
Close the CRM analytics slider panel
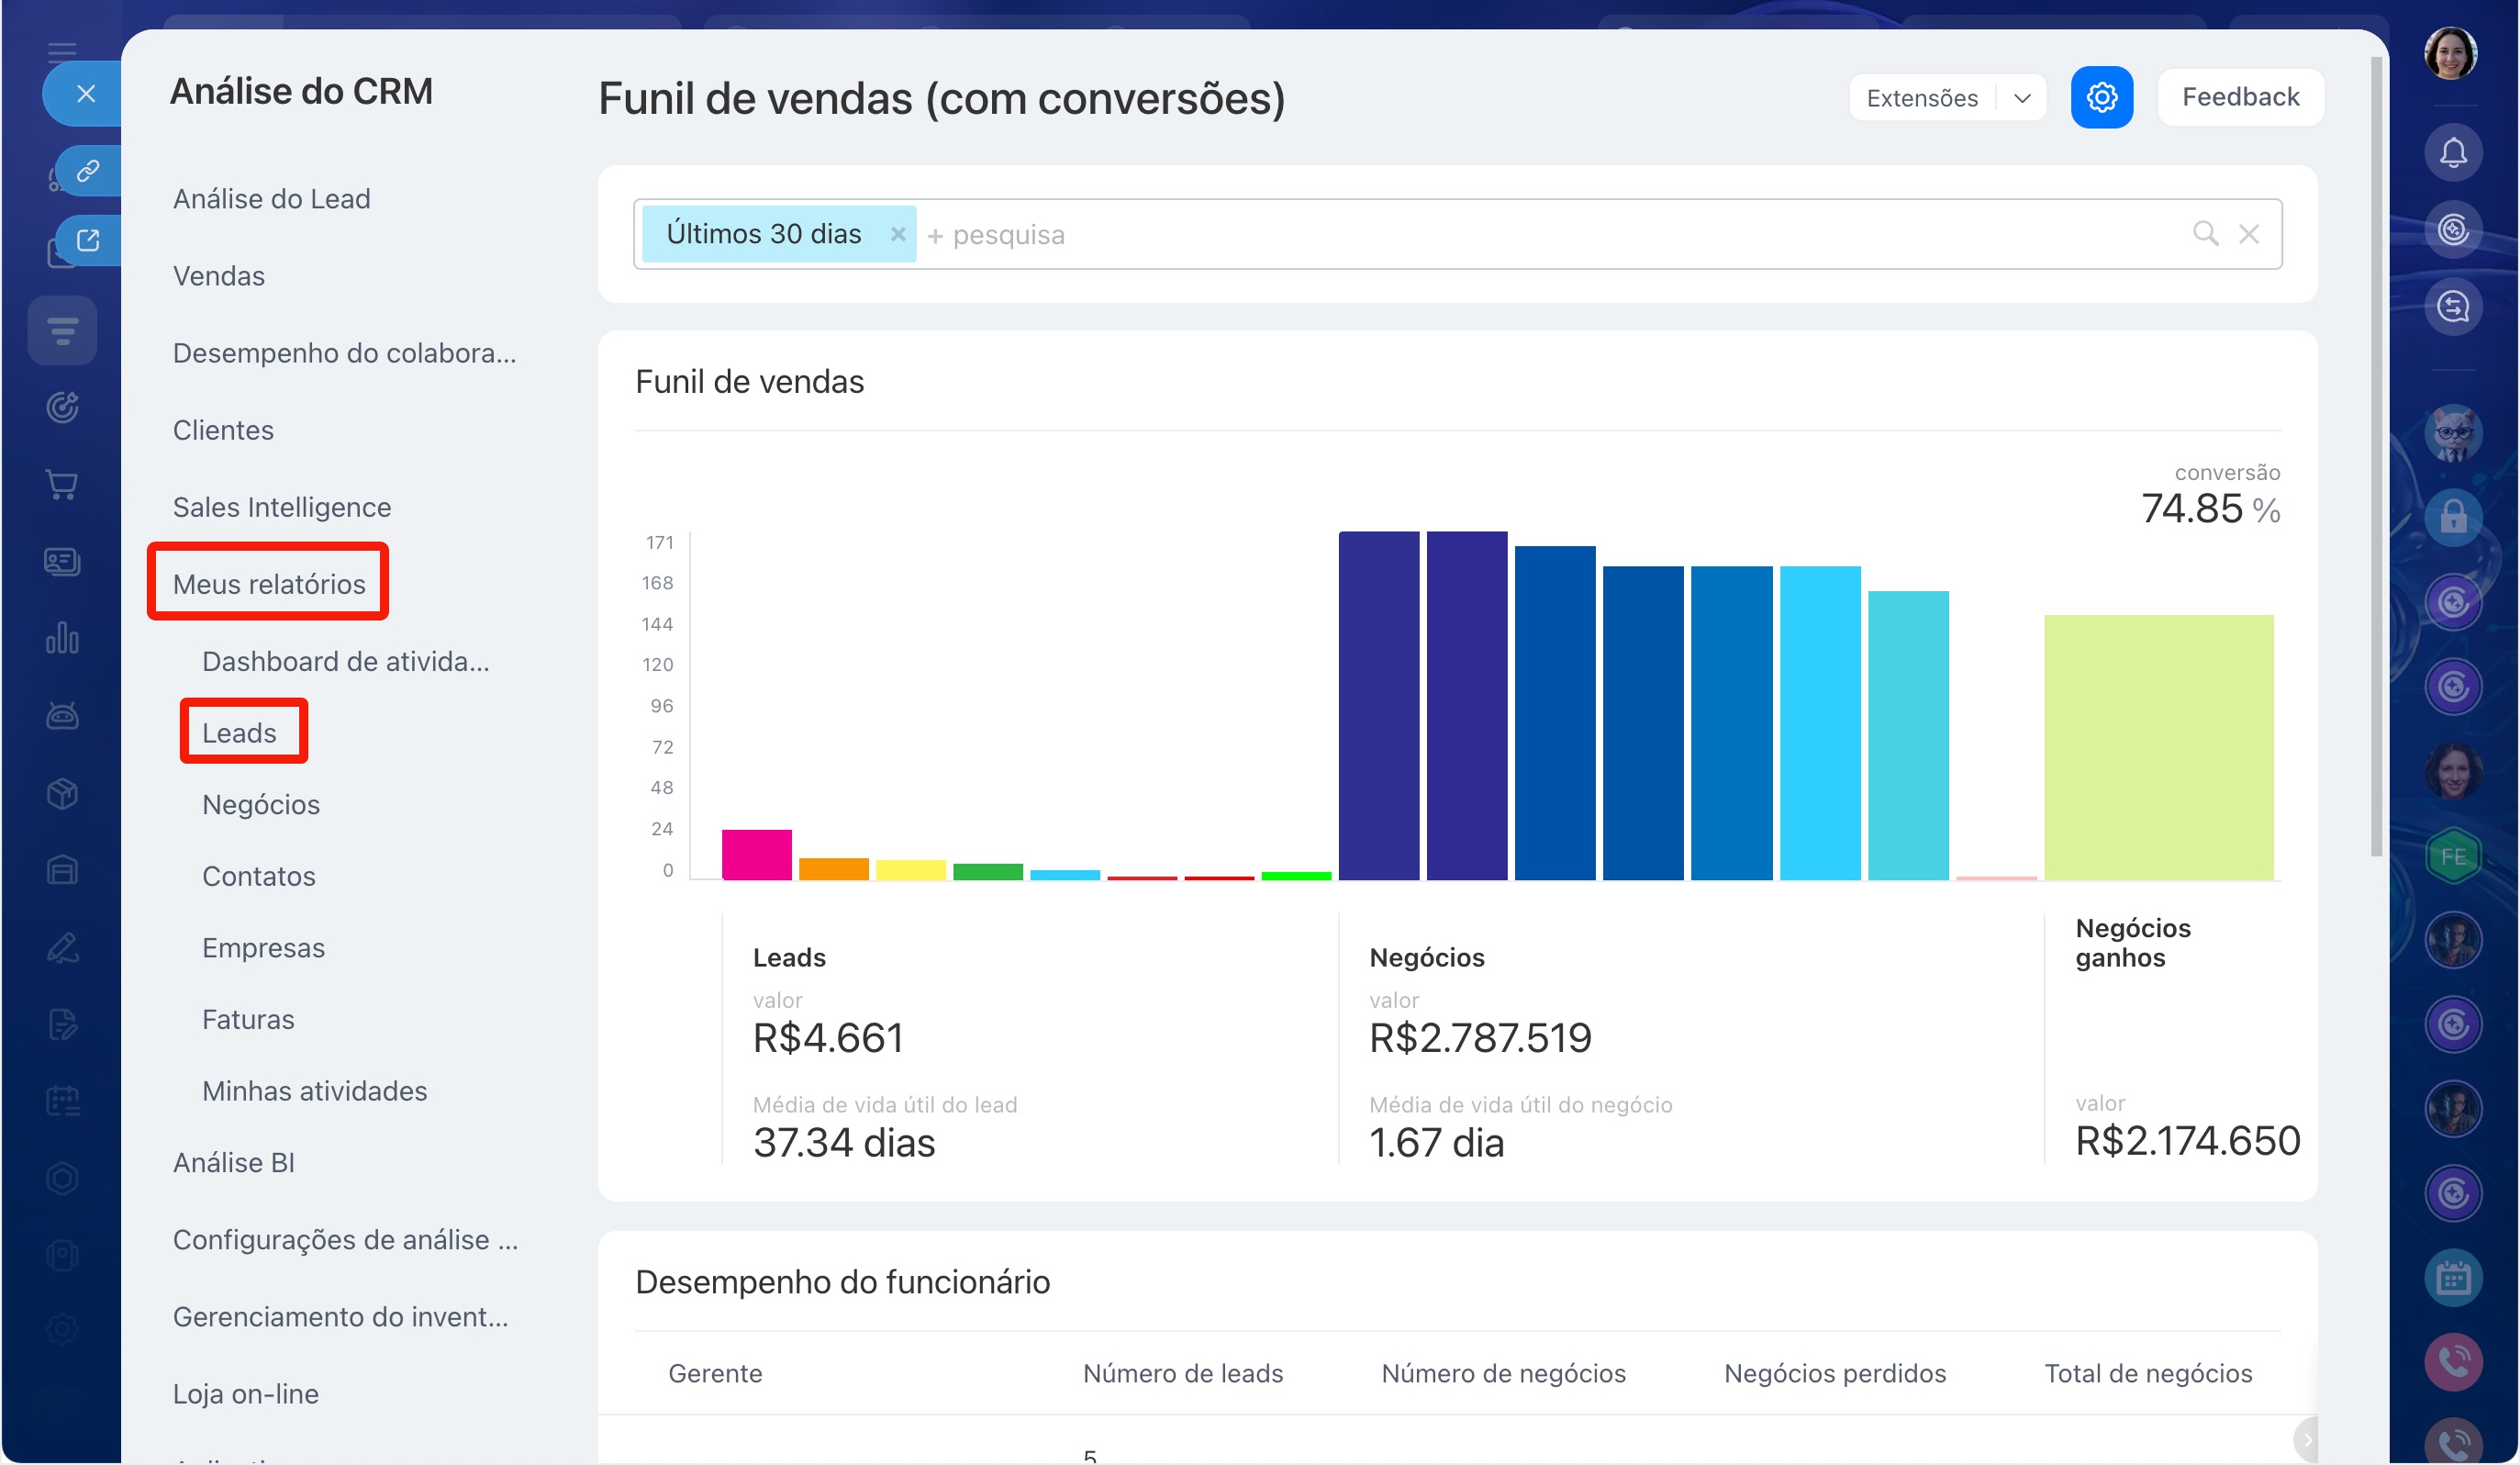pyautogui.click(x=85, y=94)
